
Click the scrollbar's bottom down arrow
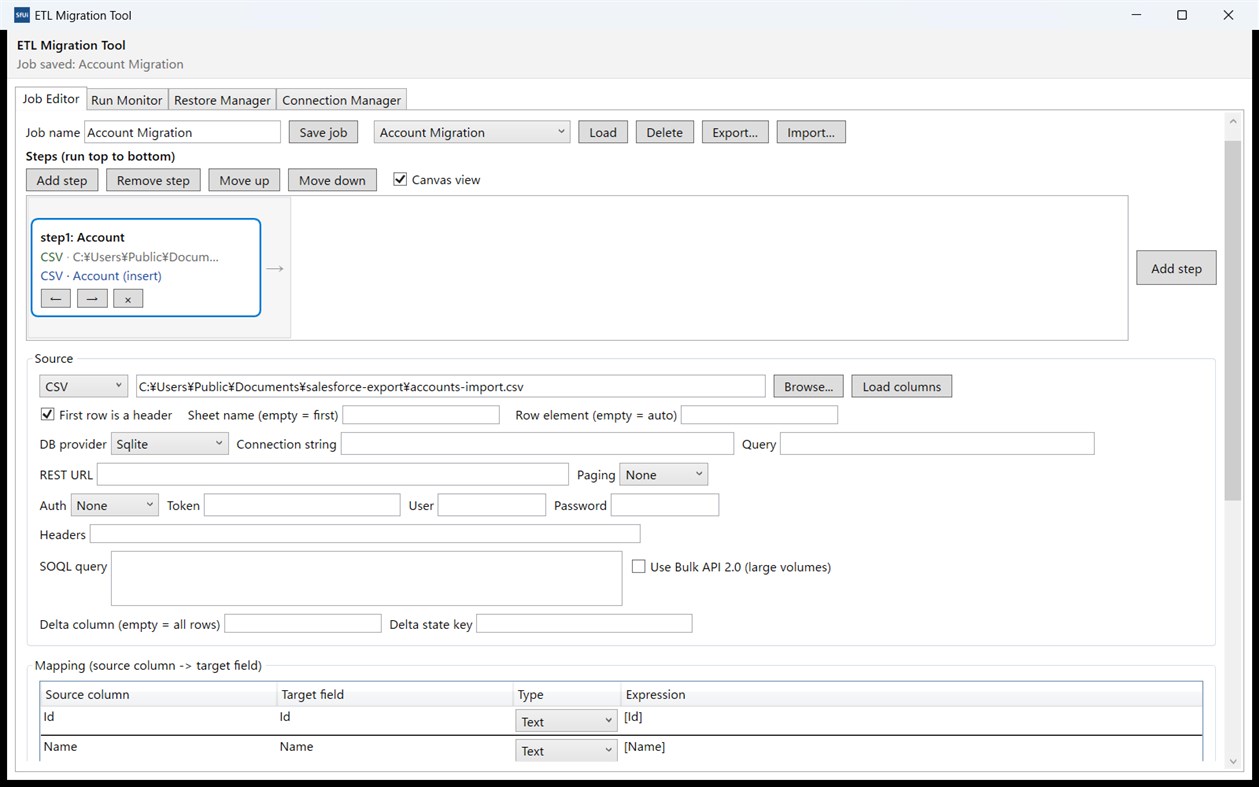tap(1232, 760)
